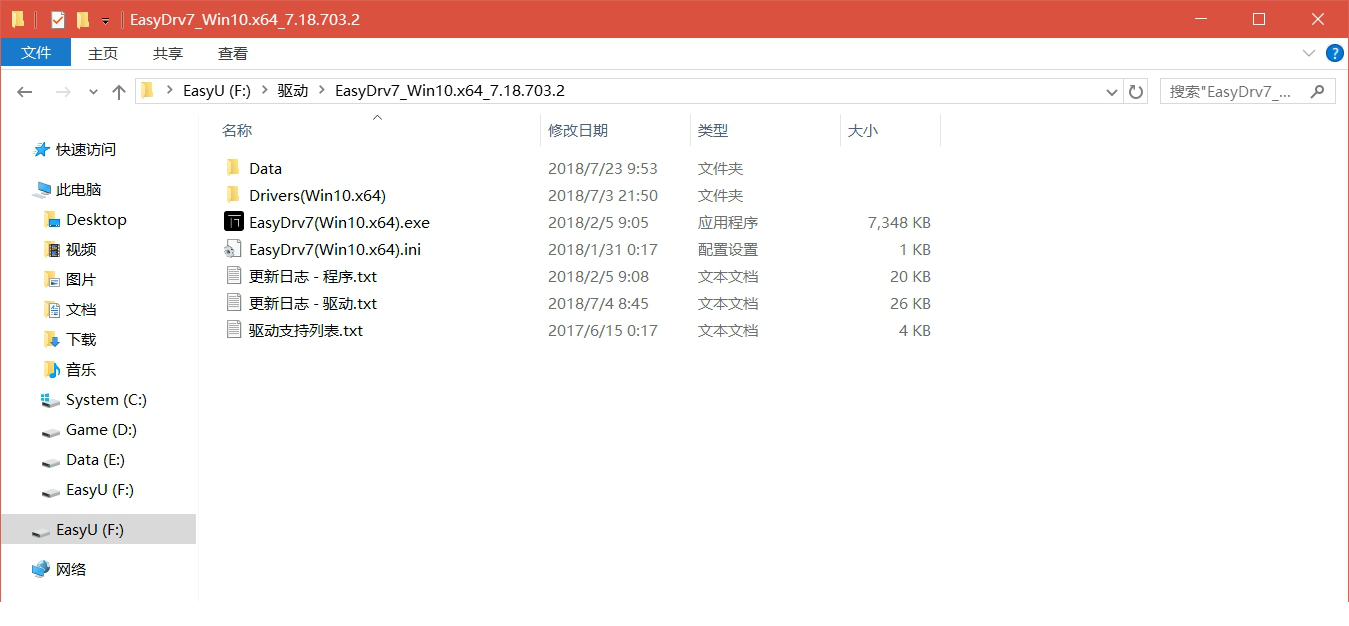This screenshot has width=1349, height=626.
Task: Click the Desktop folder icon in sidebar
Action: tap(52, 219)
